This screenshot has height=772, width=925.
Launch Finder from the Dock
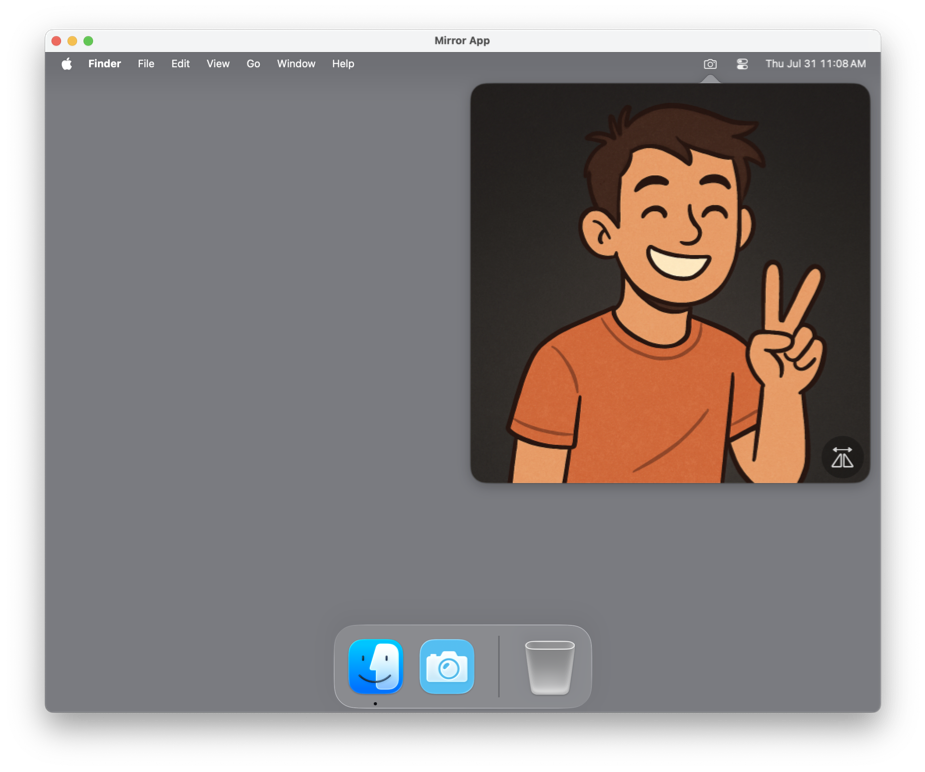(376, 666)
